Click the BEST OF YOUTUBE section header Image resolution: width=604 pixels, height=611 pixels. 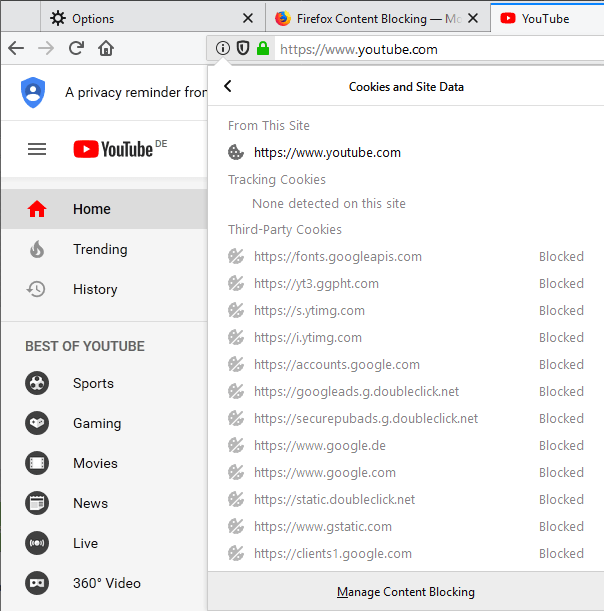85,346
